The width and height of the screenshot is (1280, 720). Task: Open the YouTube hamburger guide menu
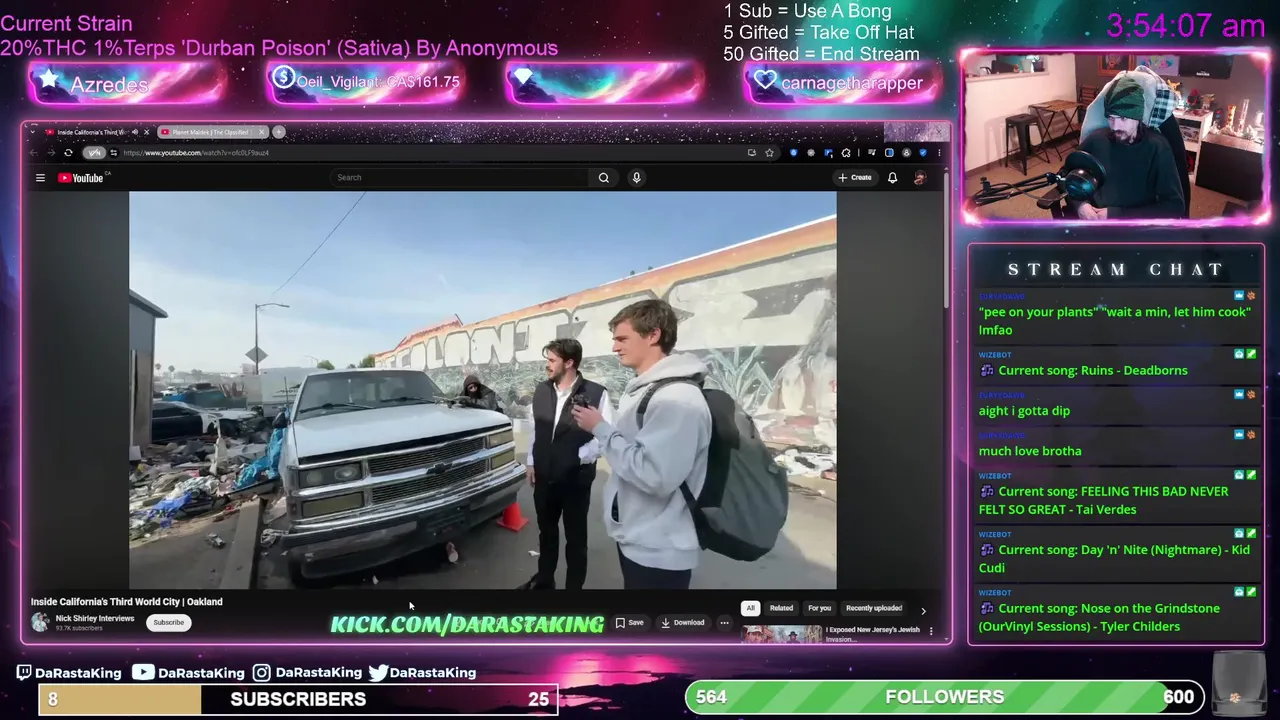[x=40, y=178]
